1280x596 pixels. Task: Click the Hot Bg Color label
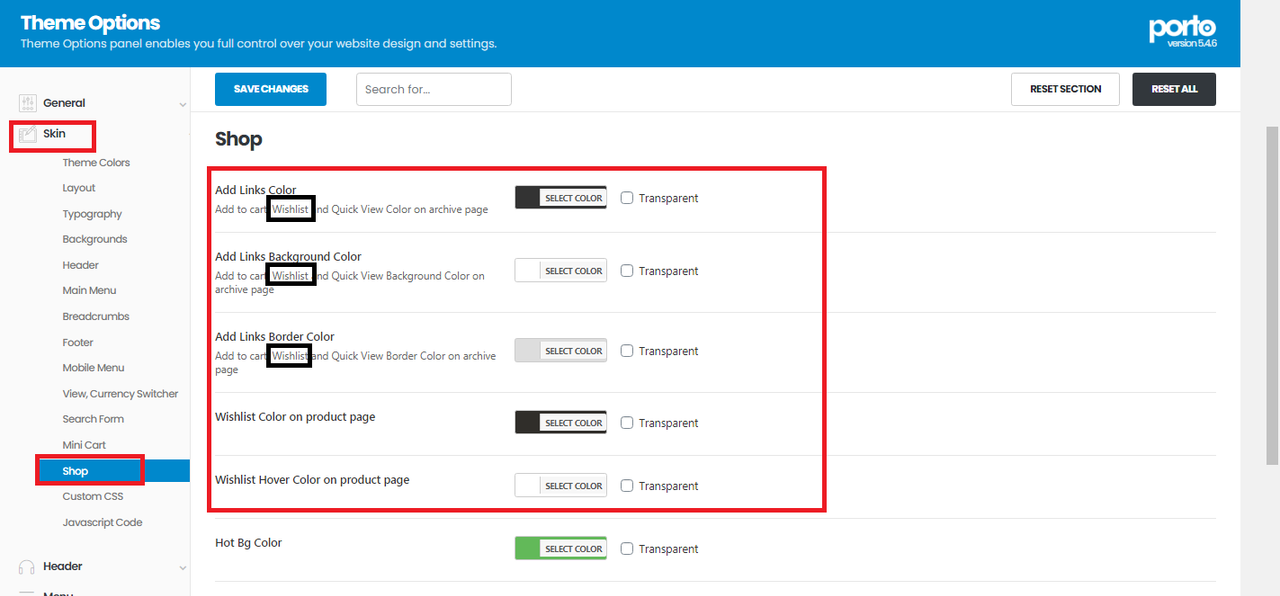tap(249, 543)
